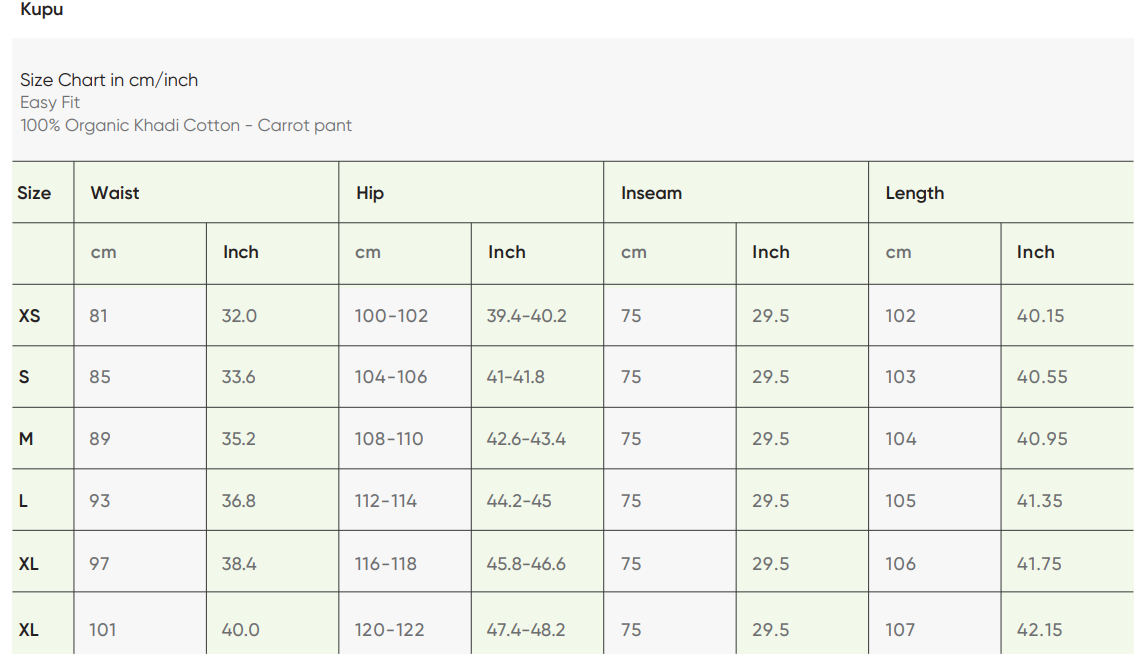Select the Hip column header
1146x660 pixels.
[x=370, y=193]
